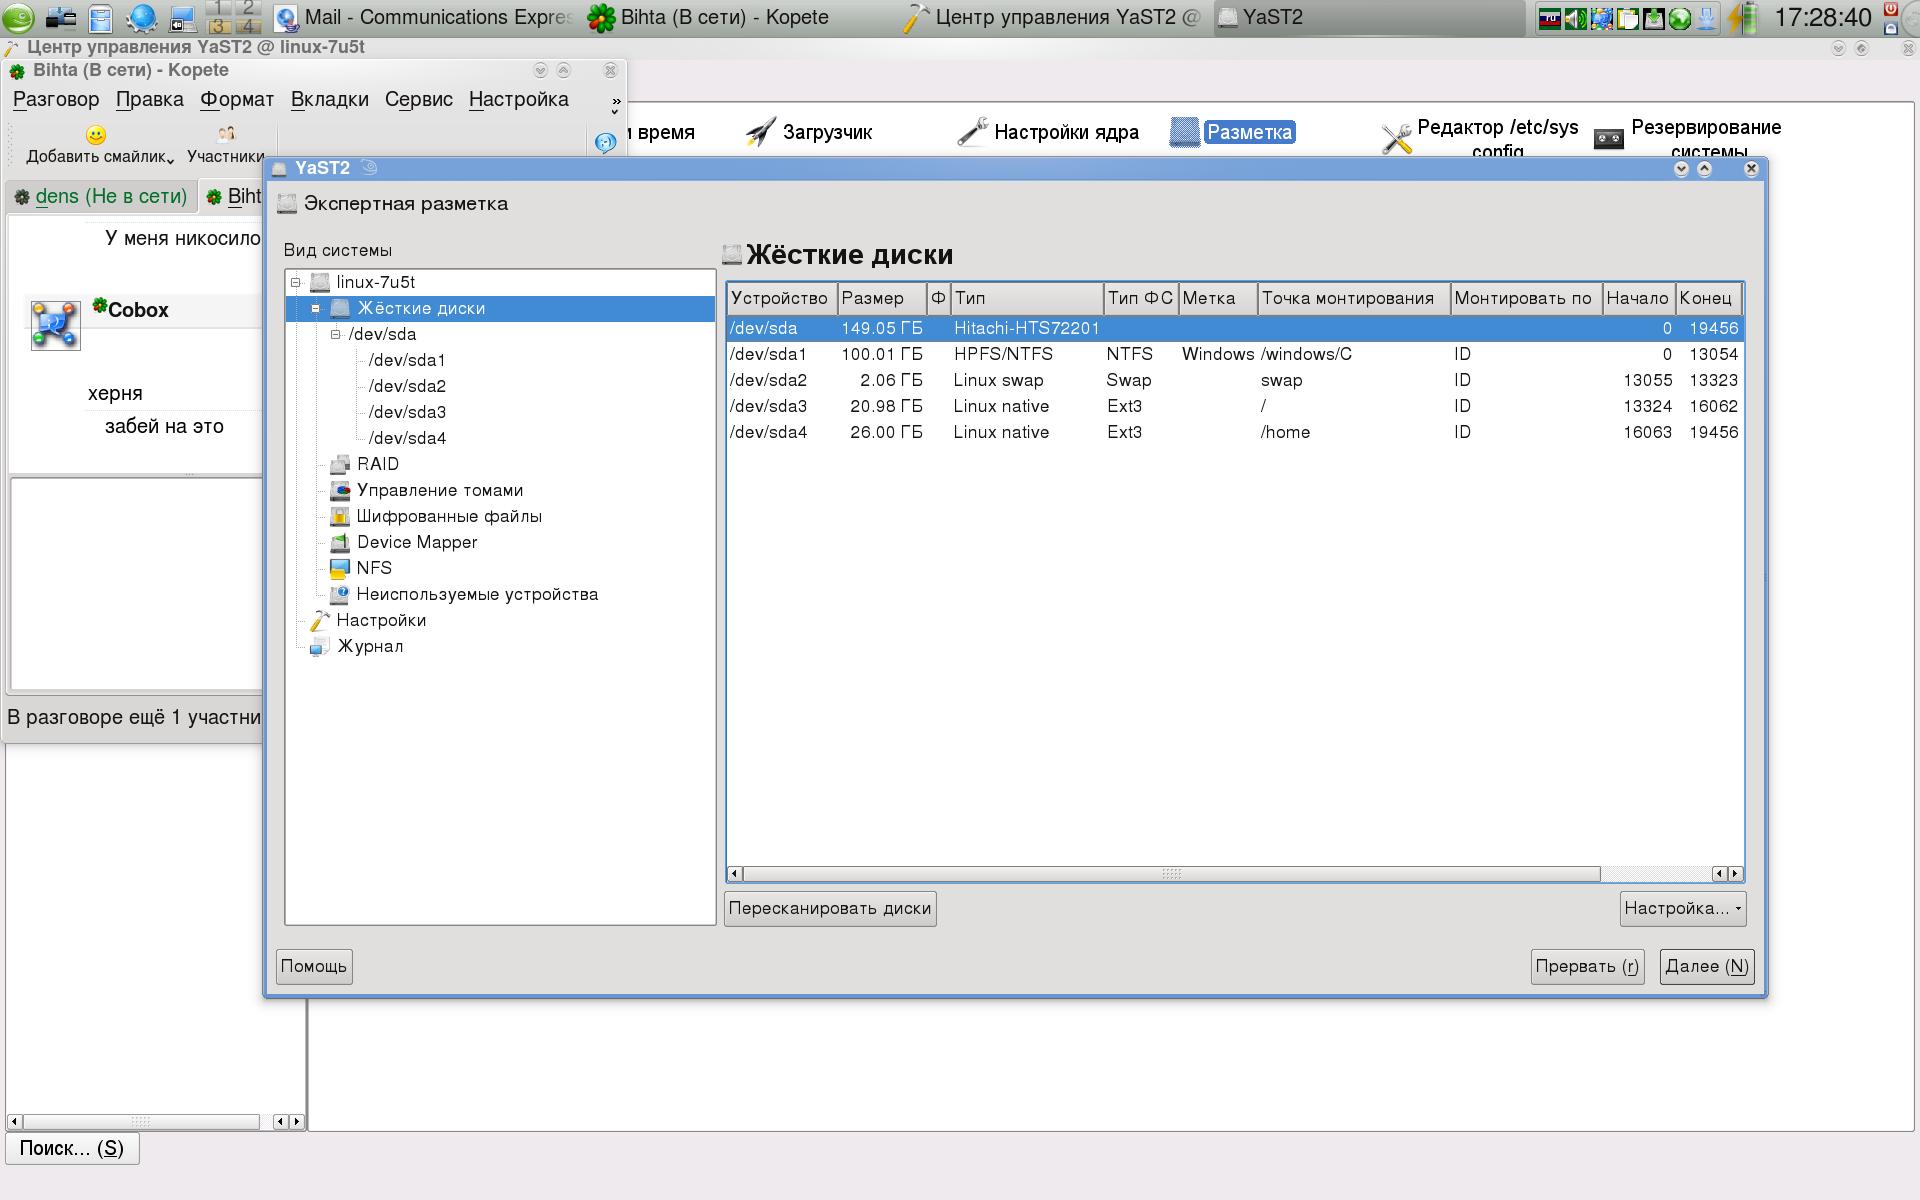Open the Журнал log icon
Viewport: 1920px width, 1200px height.
point(319,647)
